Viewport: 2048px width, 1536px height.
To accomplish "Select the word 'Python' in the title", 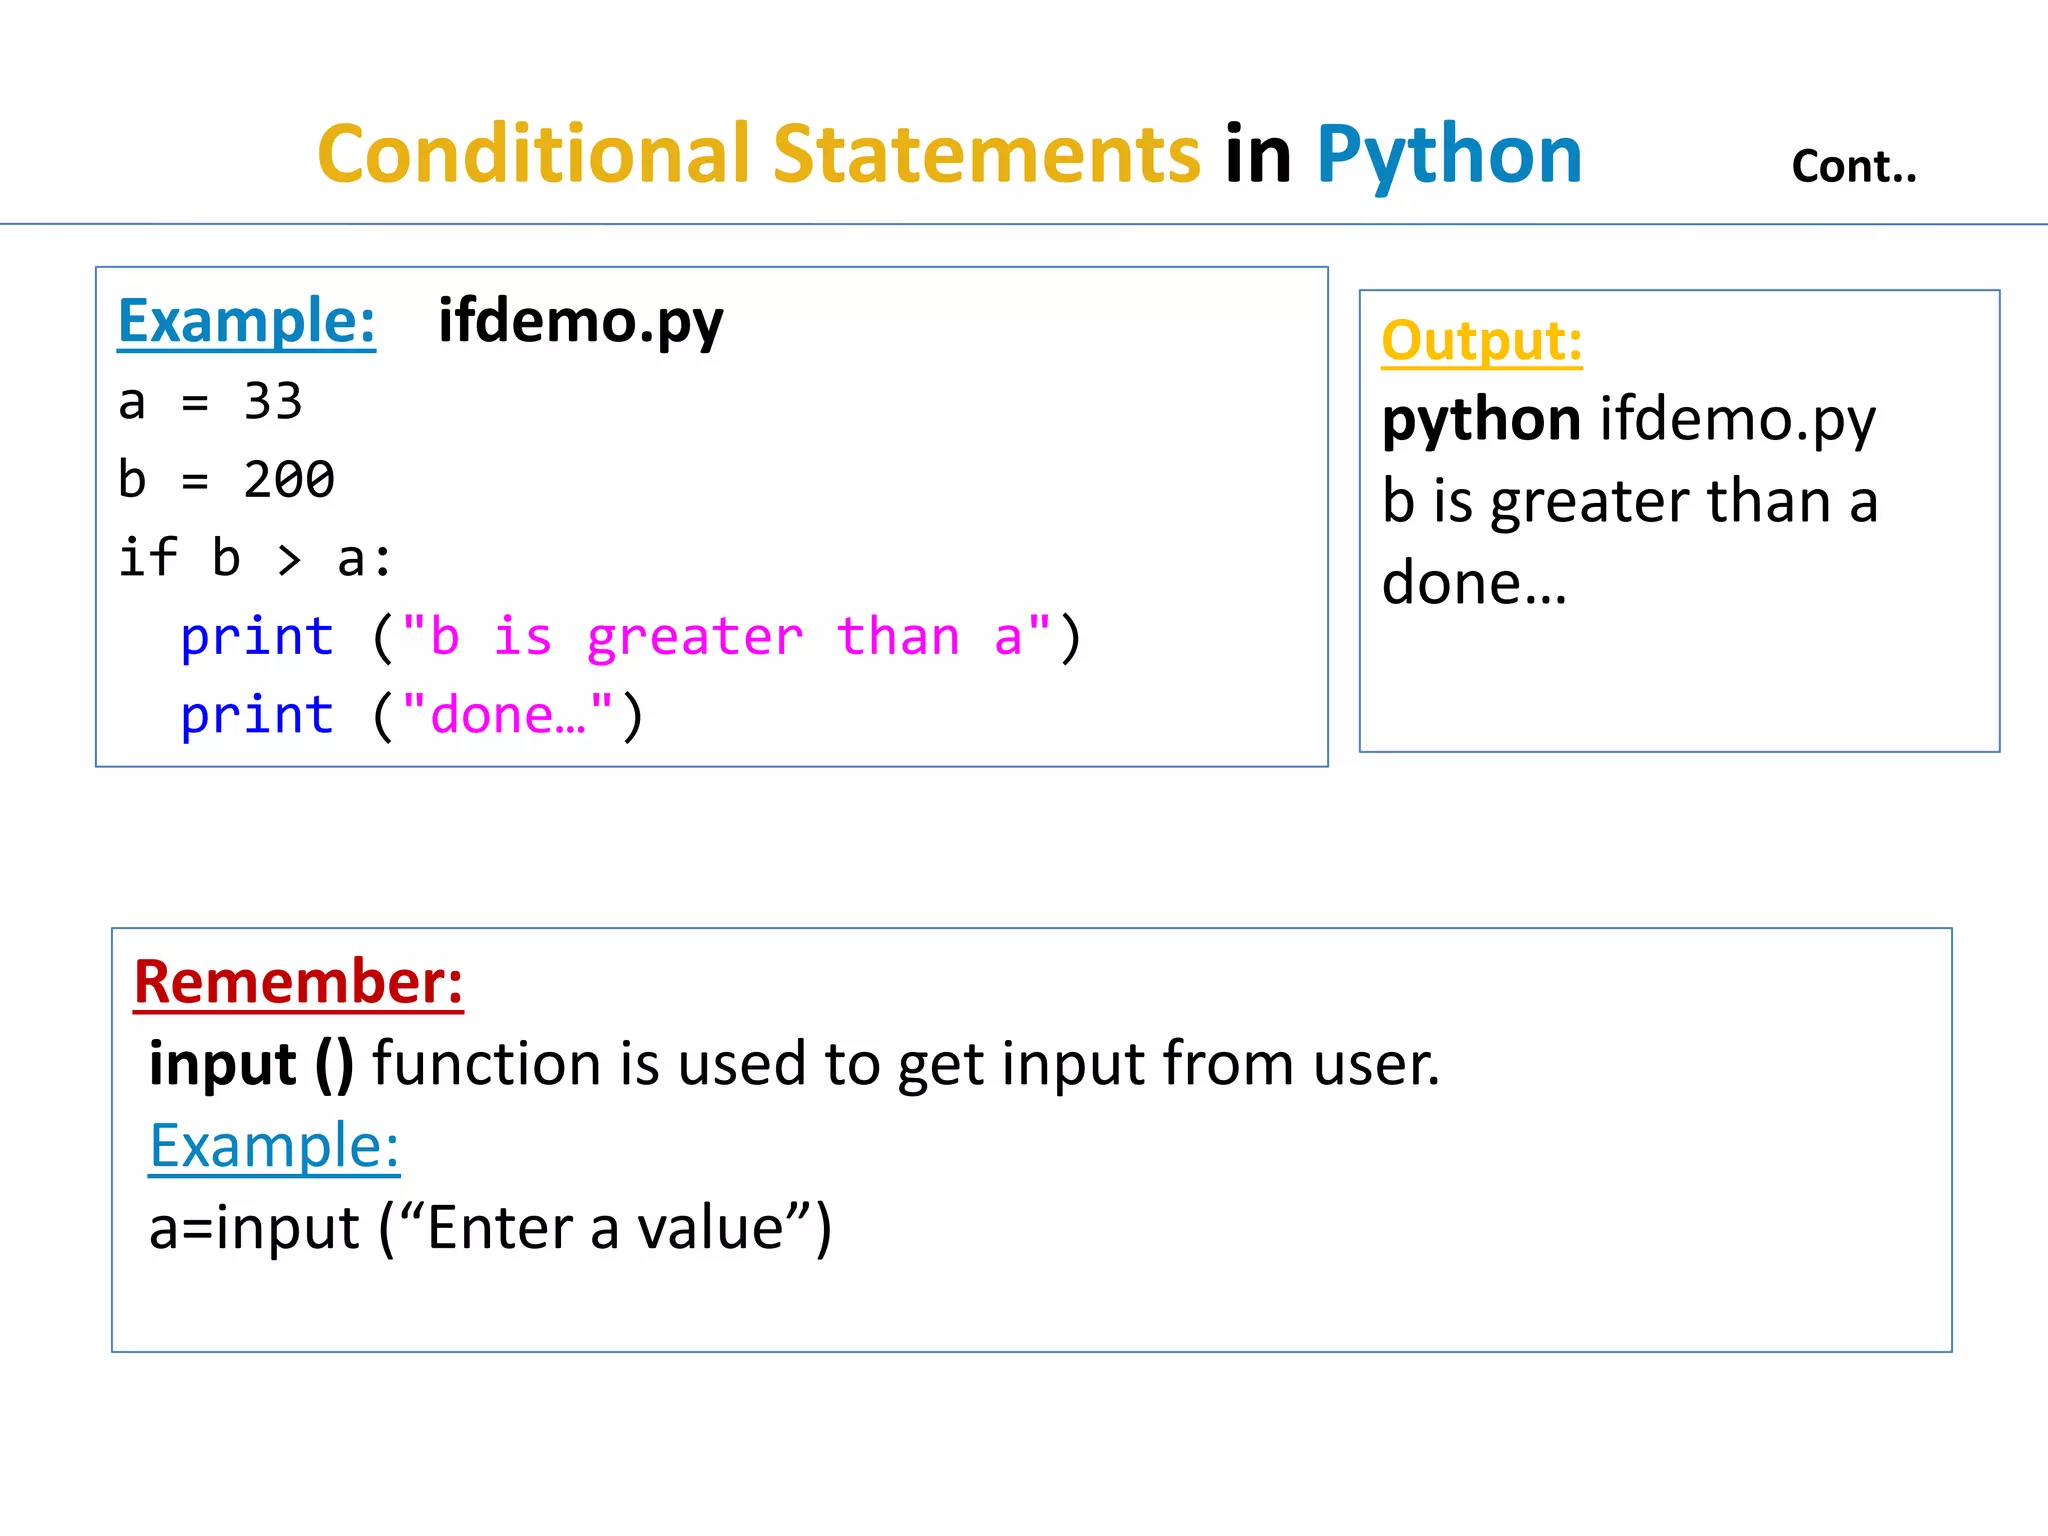I will tap(1449, 158).
